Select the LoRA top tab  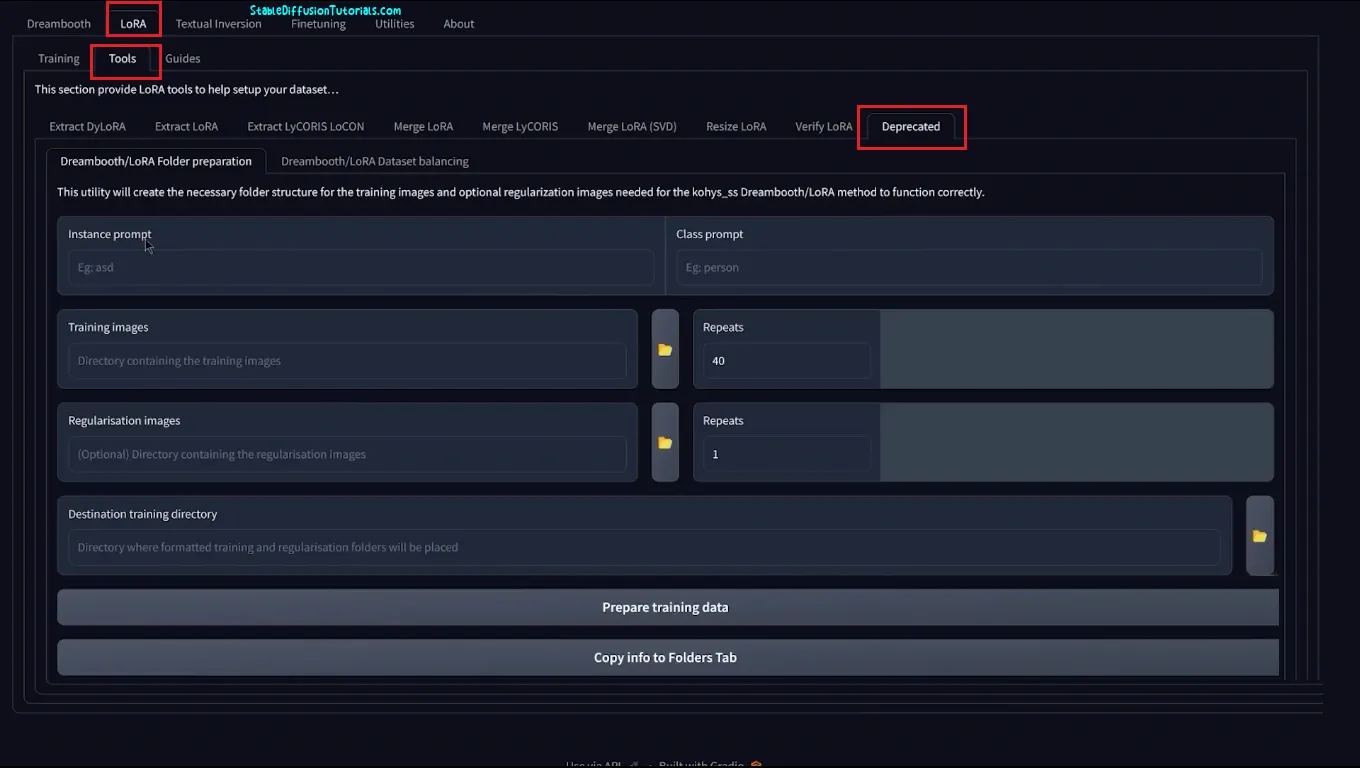pyautogui.click(x=133, y=24)
